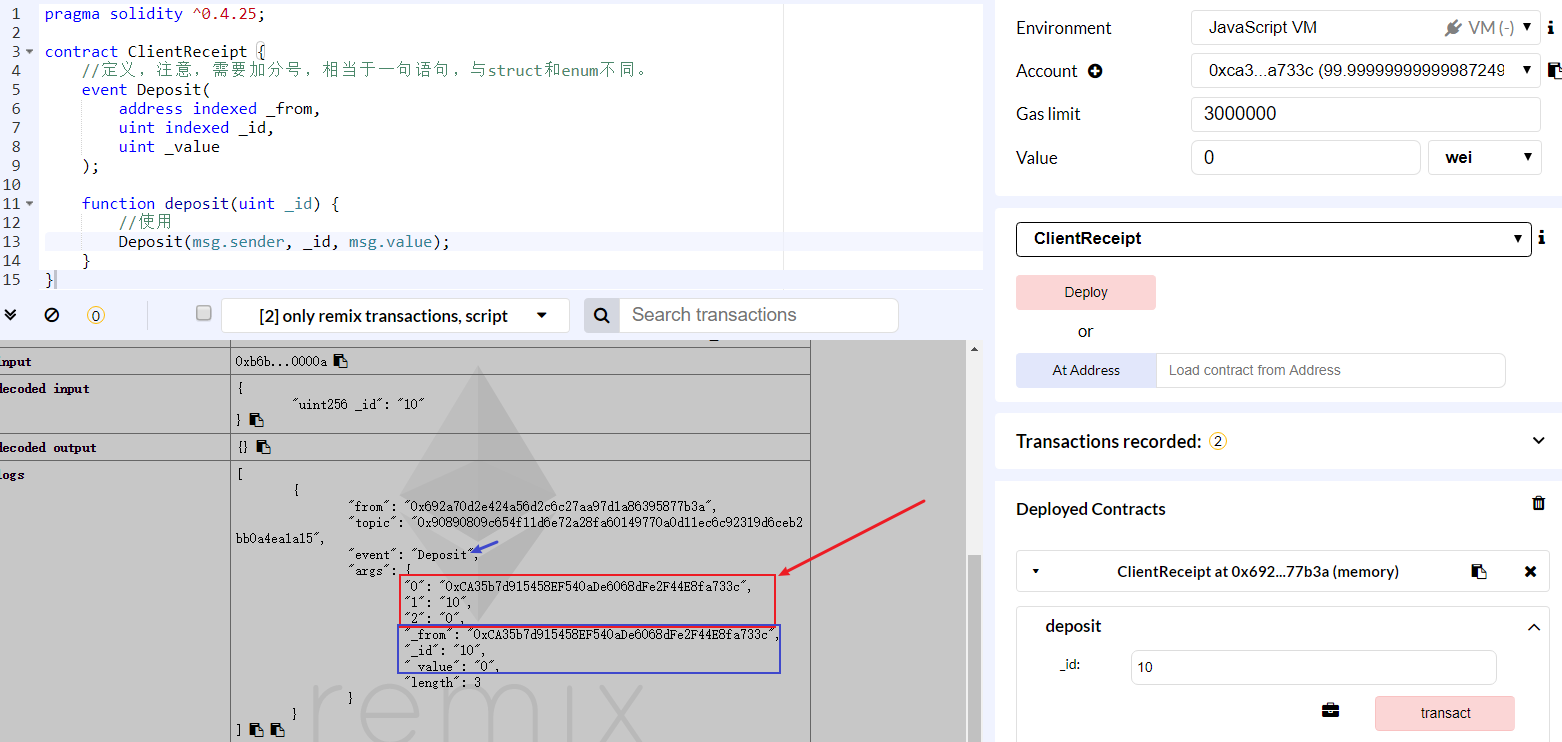Toggle the terminal panel double-chevron icon

point(10,315)
